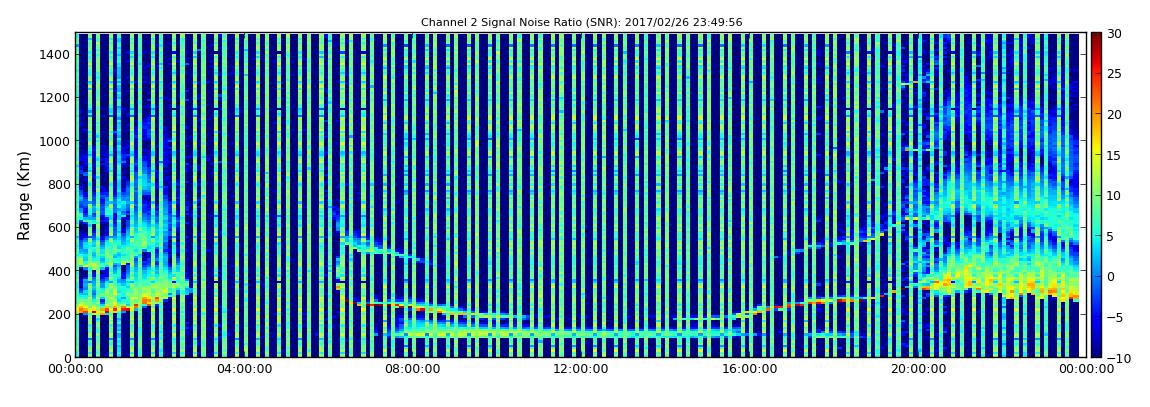Click the colorbar value −5
The image size is (1150, 407).
point(1113,317)
